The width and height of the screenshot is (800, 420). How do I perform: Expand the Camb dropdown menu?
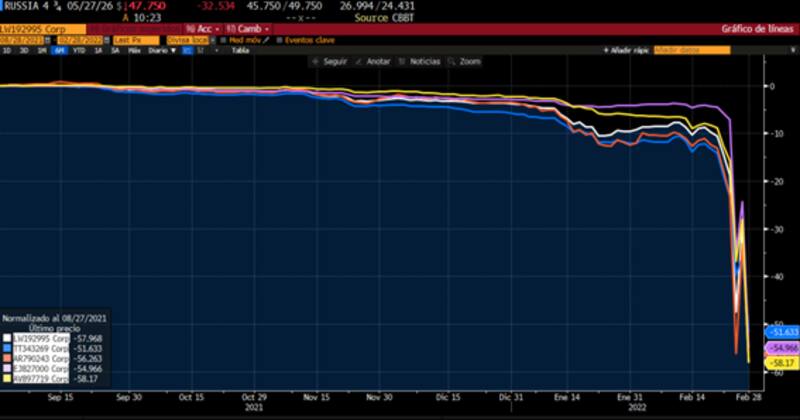tap(248, 30)
